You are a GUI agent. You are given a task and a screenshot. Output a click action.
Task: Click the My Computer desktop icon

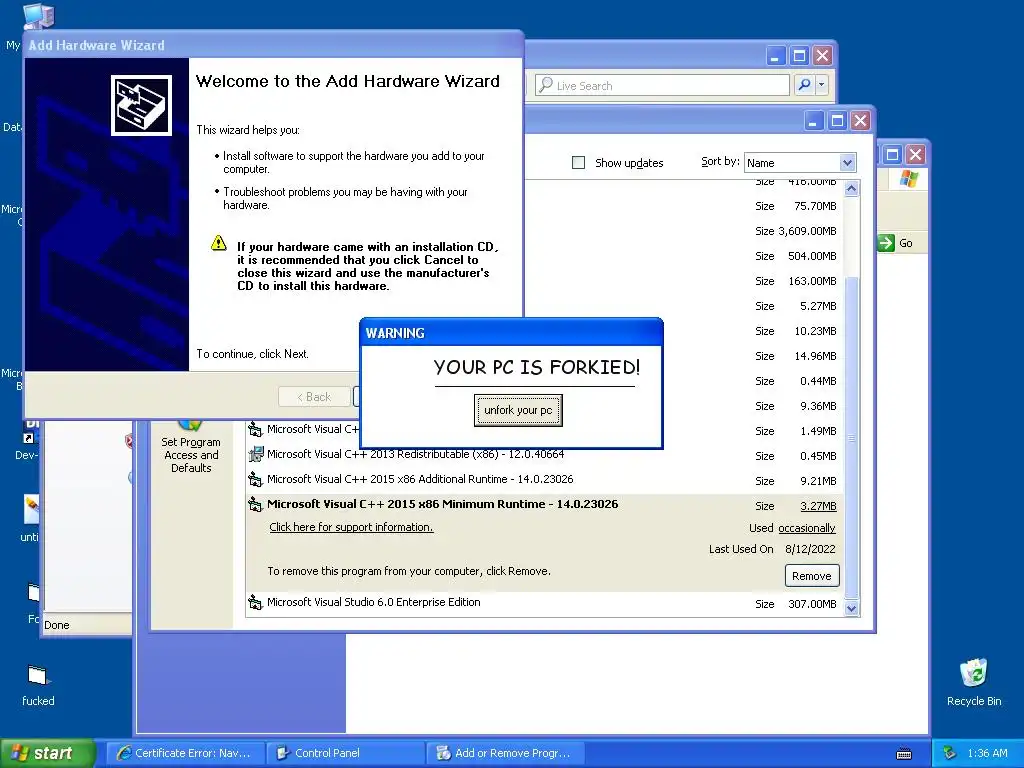pos(38,16)
